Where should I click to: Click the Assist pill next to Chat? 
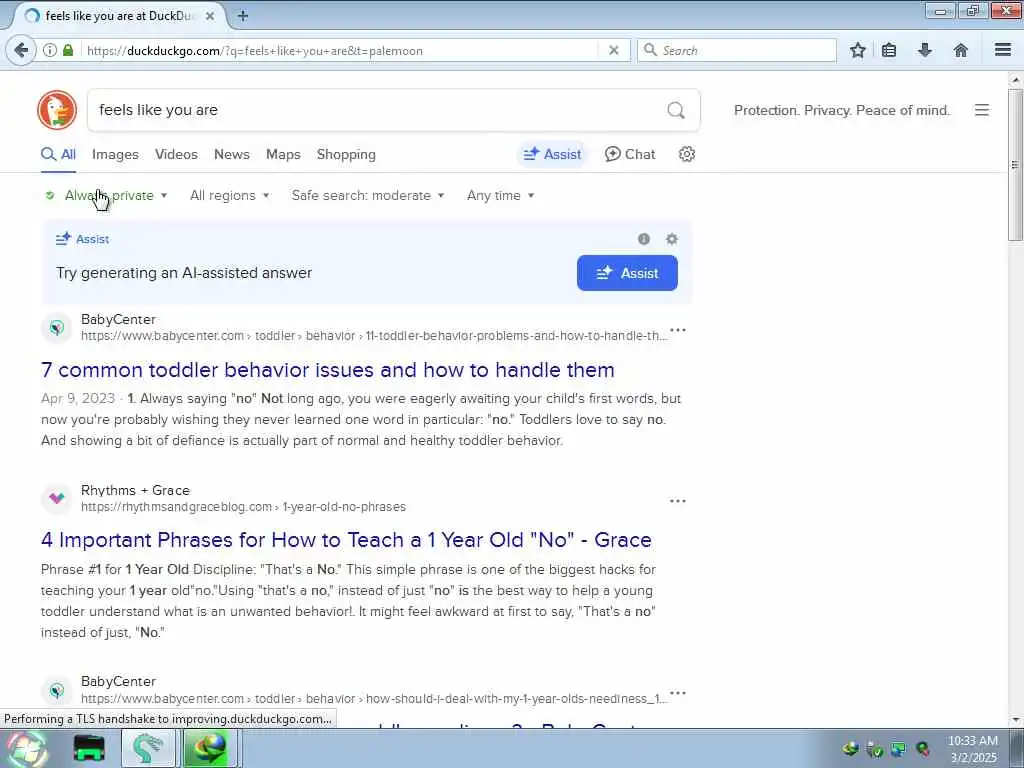pos(552,154)
